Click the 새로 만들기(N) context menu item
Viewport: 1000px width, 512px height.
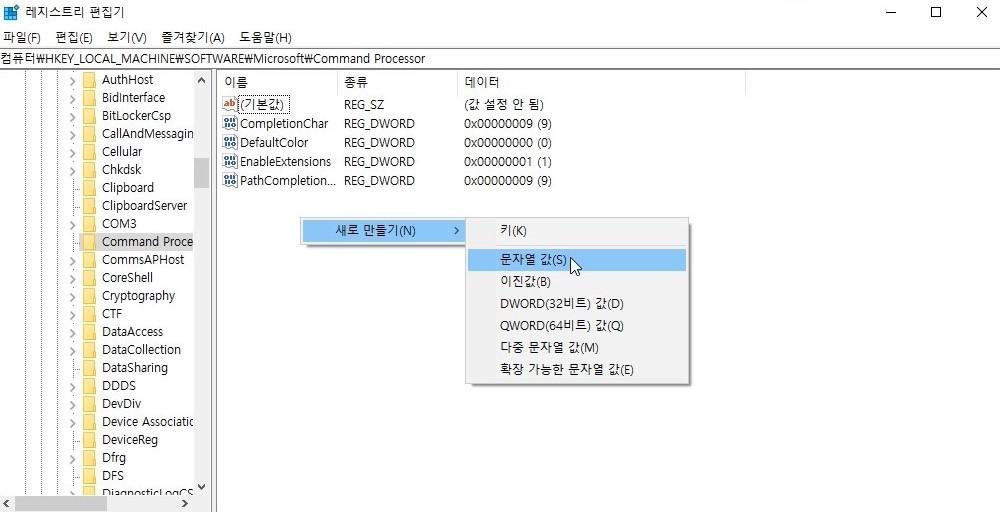pyautogui.click(x=382, y=230)
